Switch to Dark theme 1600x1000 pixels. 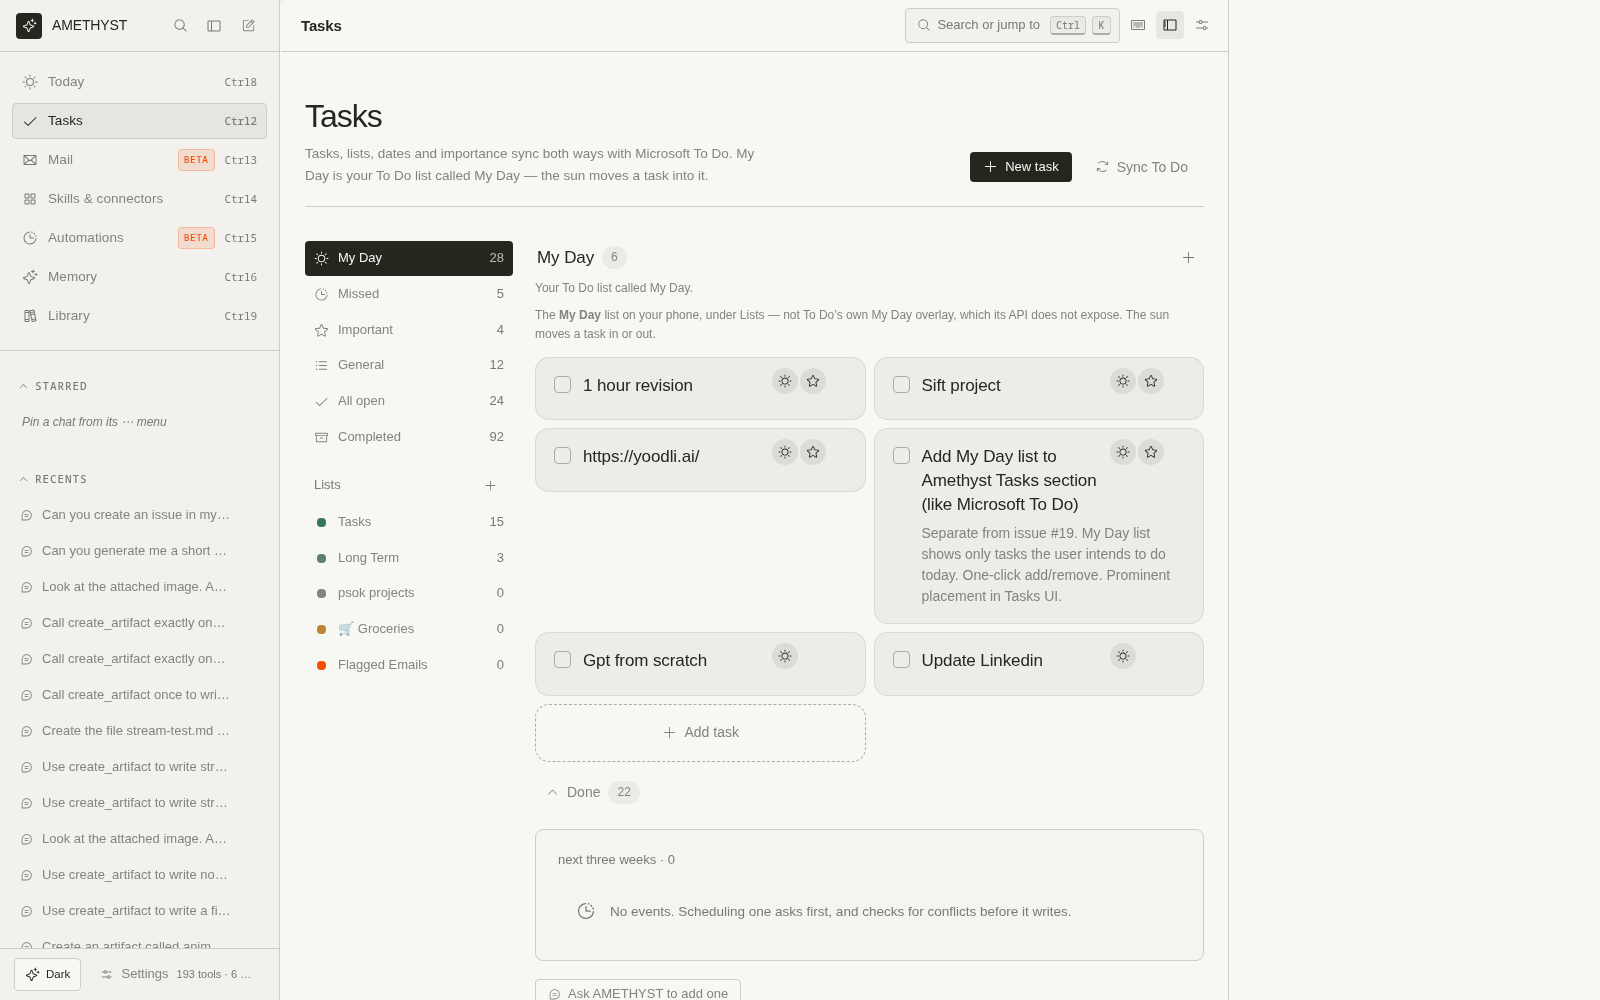point(47,974)
